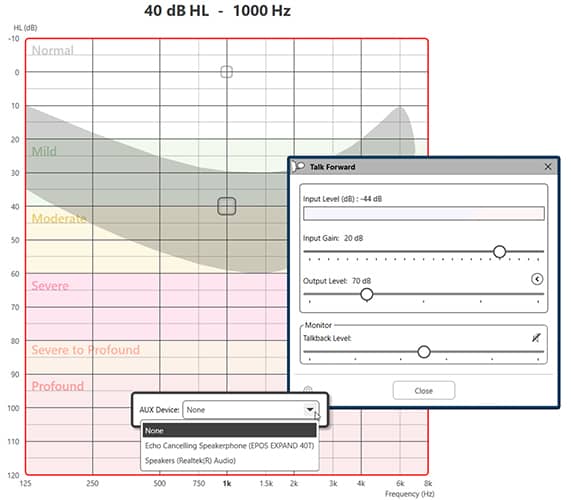The height and width of the screenshot is (500, 571).
Task: Click the Input Level meter bar
Action: point(424,213)
